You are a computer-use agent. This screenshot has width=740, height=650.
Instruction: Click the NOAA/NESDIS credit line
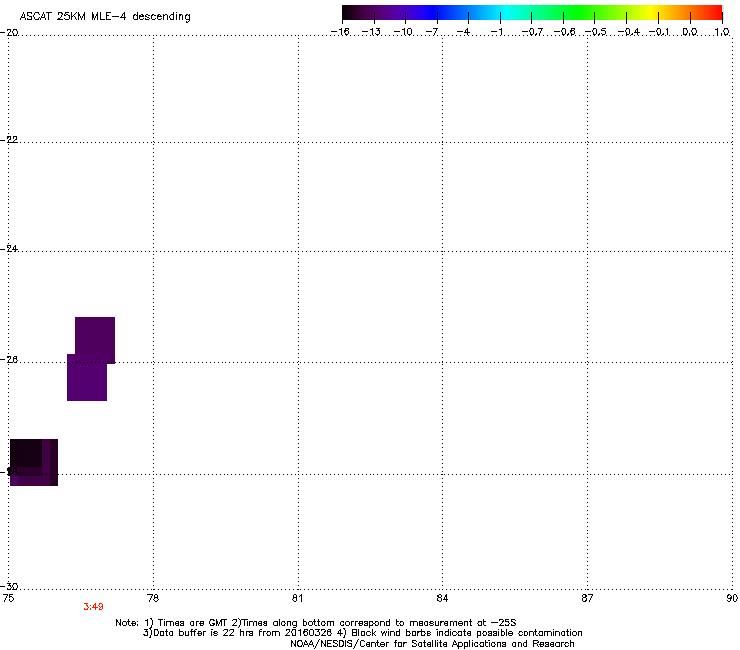pyautogui.click(x=432, y=644)
